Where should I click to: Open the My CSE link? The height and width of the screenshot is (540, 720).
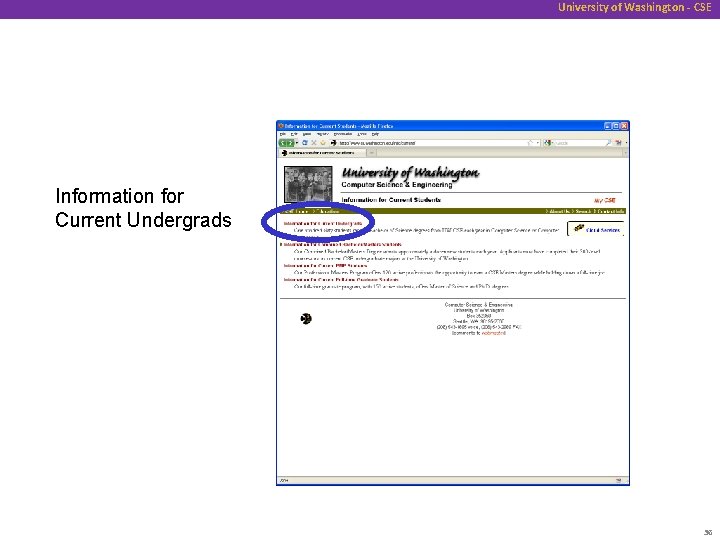pos(604,201)
